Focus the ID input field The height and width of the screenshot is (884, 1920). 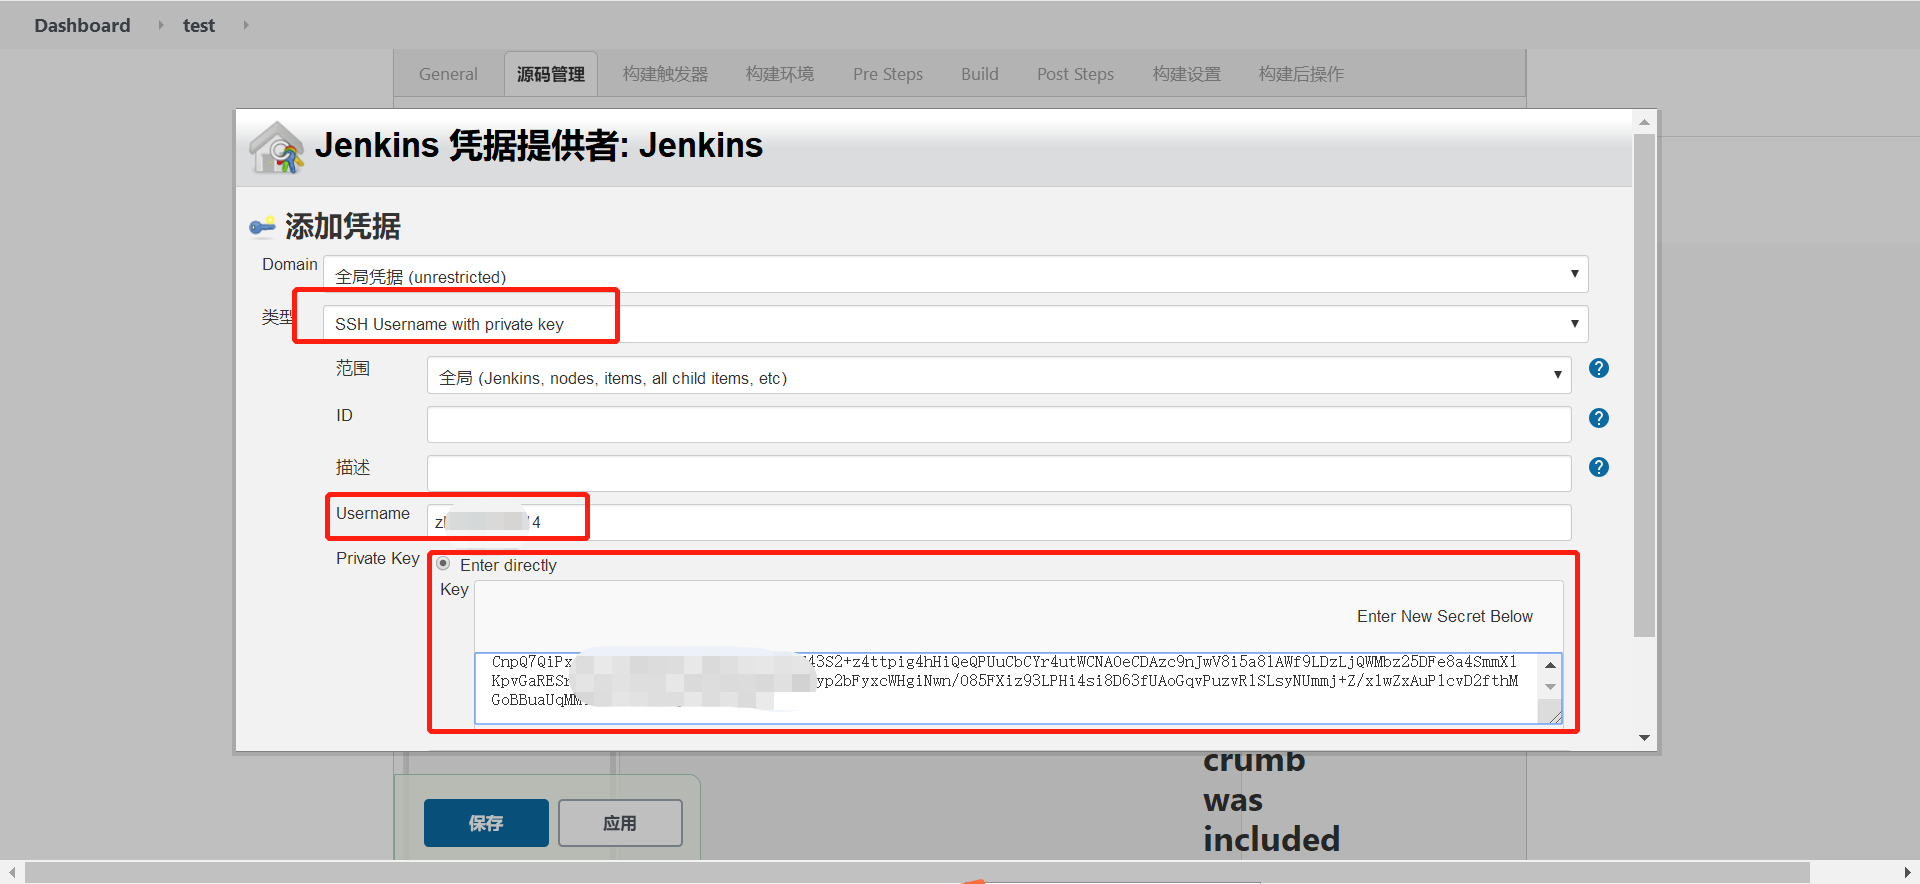[x=999, y=424]
